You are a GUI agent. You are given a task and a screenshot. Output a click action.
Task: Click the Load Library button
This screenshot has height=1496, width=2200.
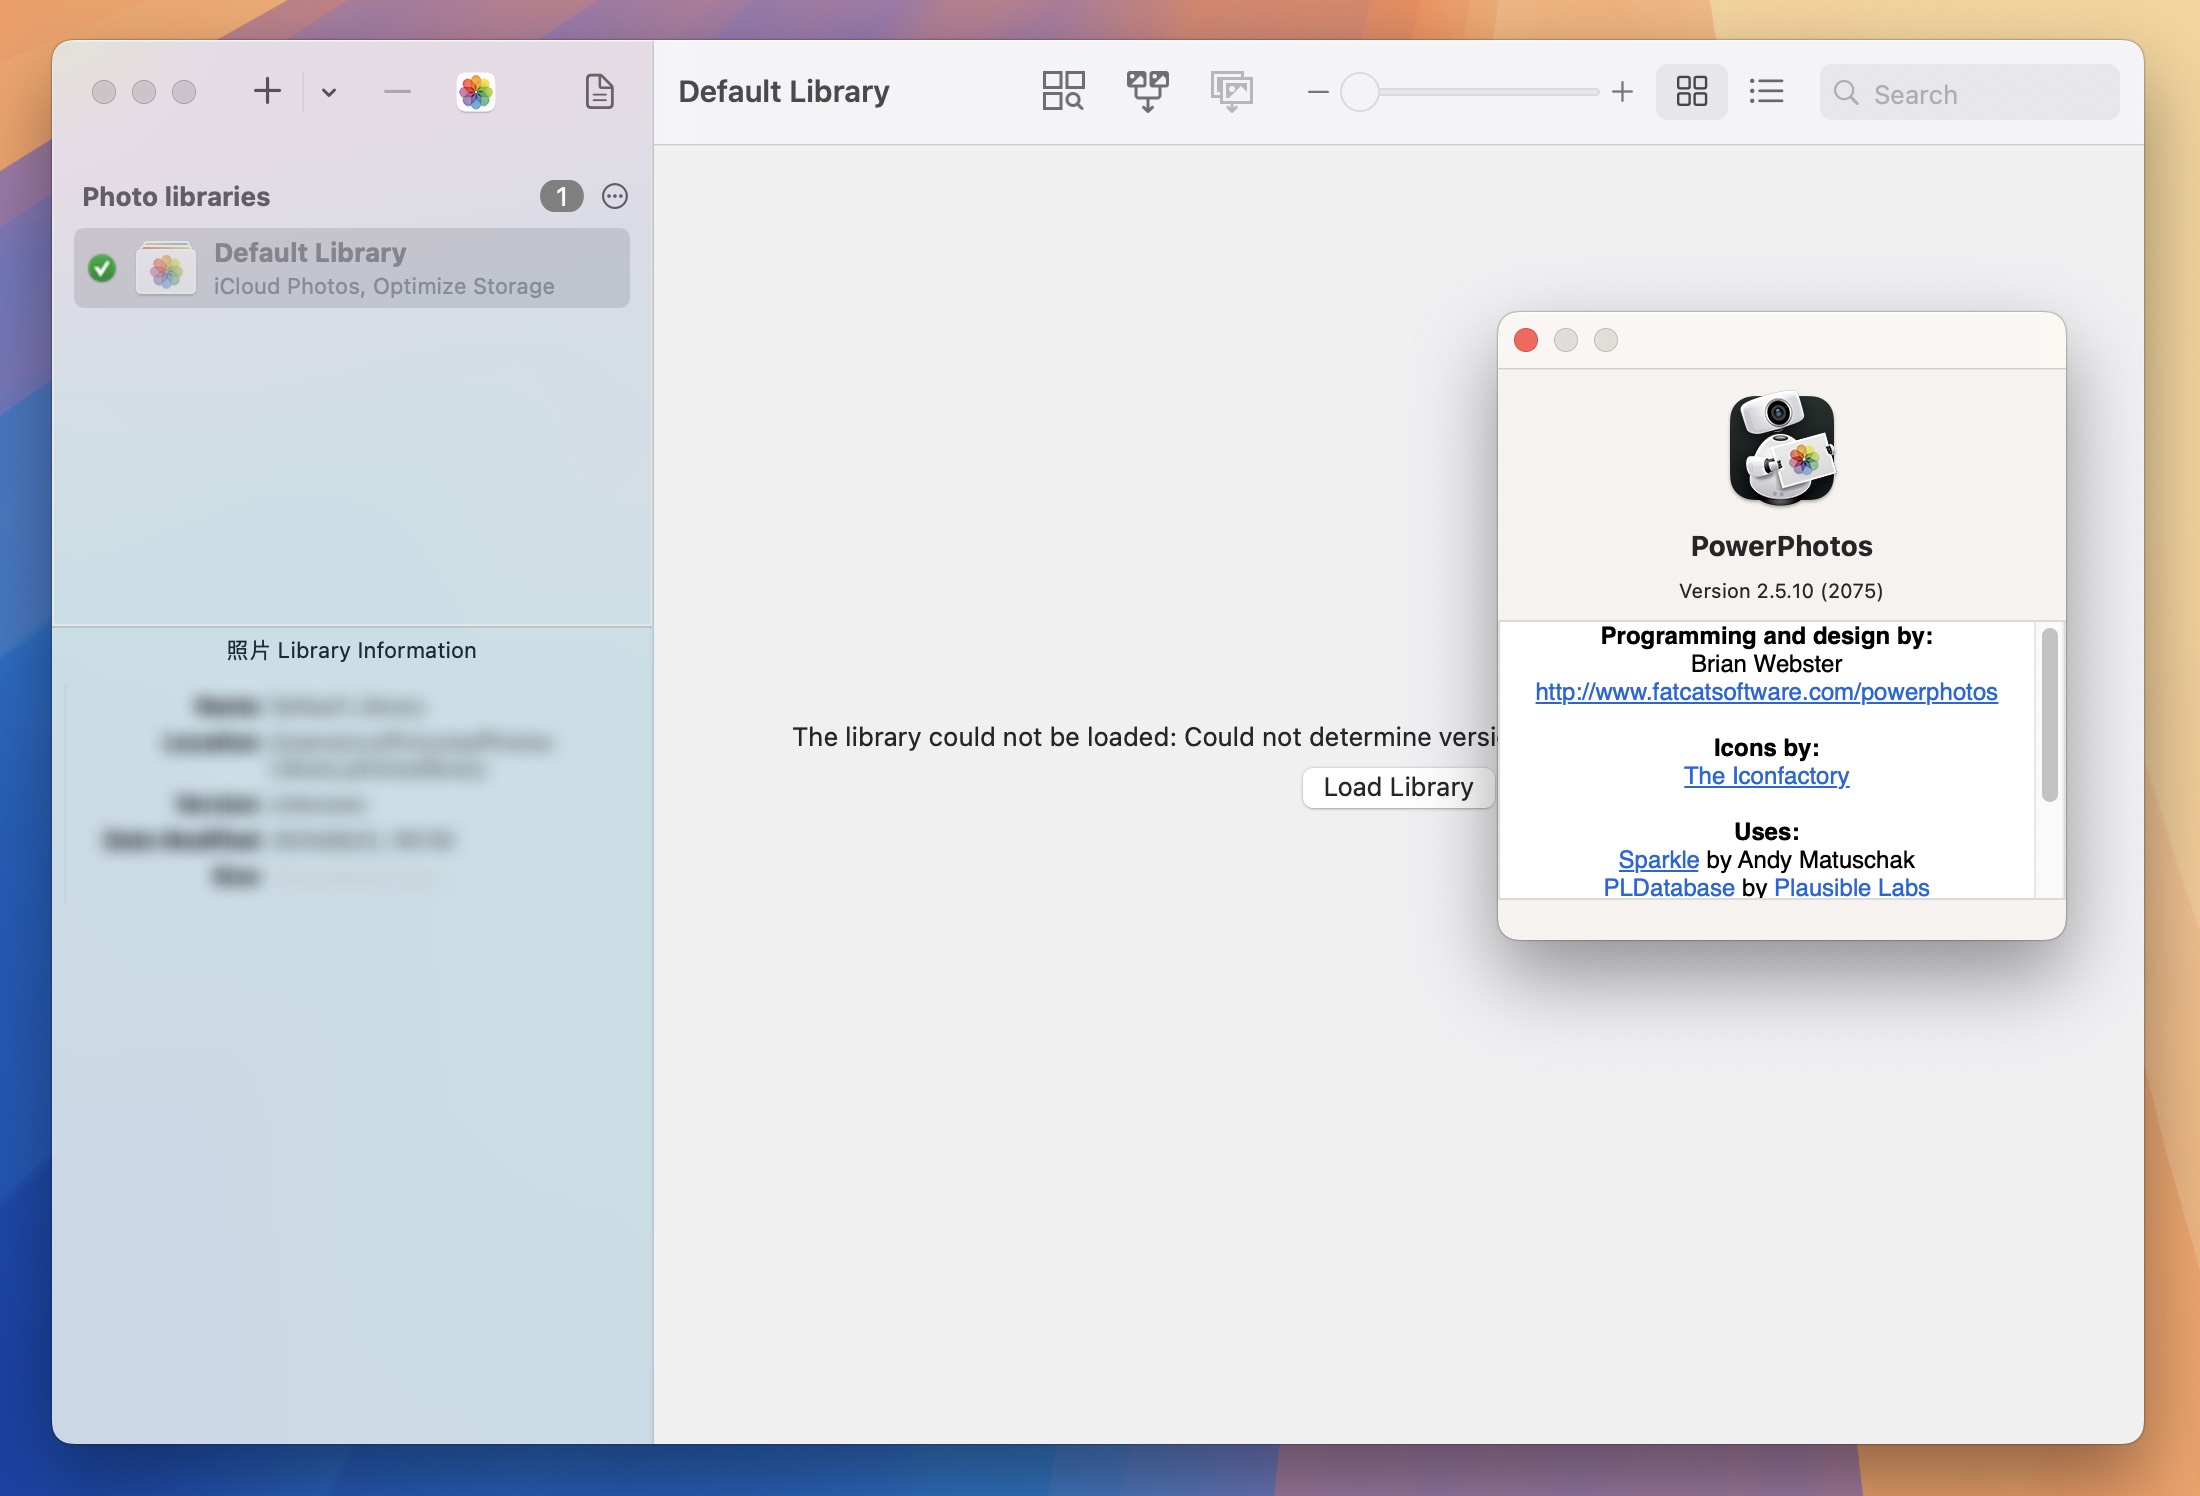coord(1399,785)
